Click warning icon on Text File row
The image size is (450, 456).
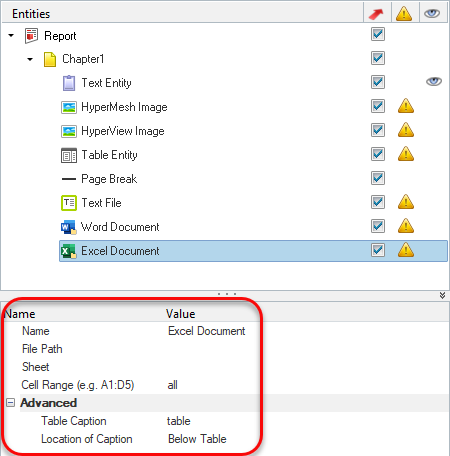(x=406, y=202)
